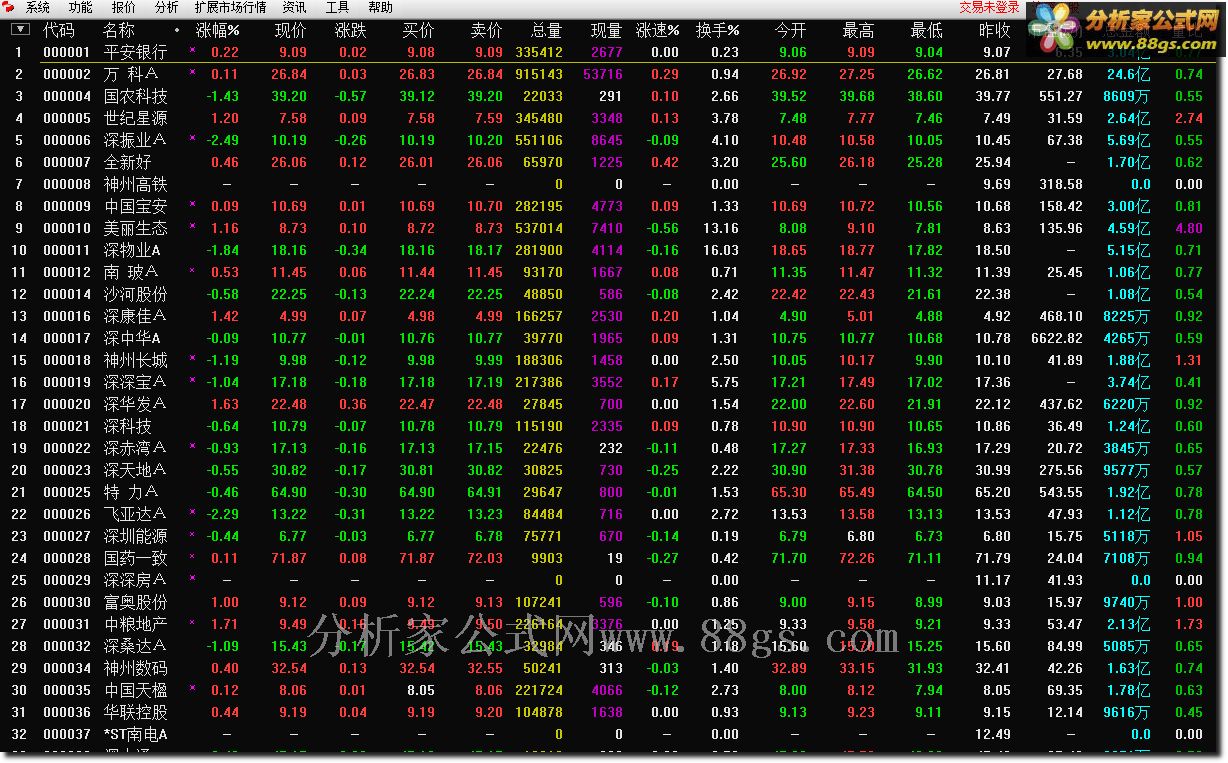The height and width of the screenshot is (763, 1228).
Task: Select the 国农科技 stock name
Action: pyautogui.click(x=135, y=96)
